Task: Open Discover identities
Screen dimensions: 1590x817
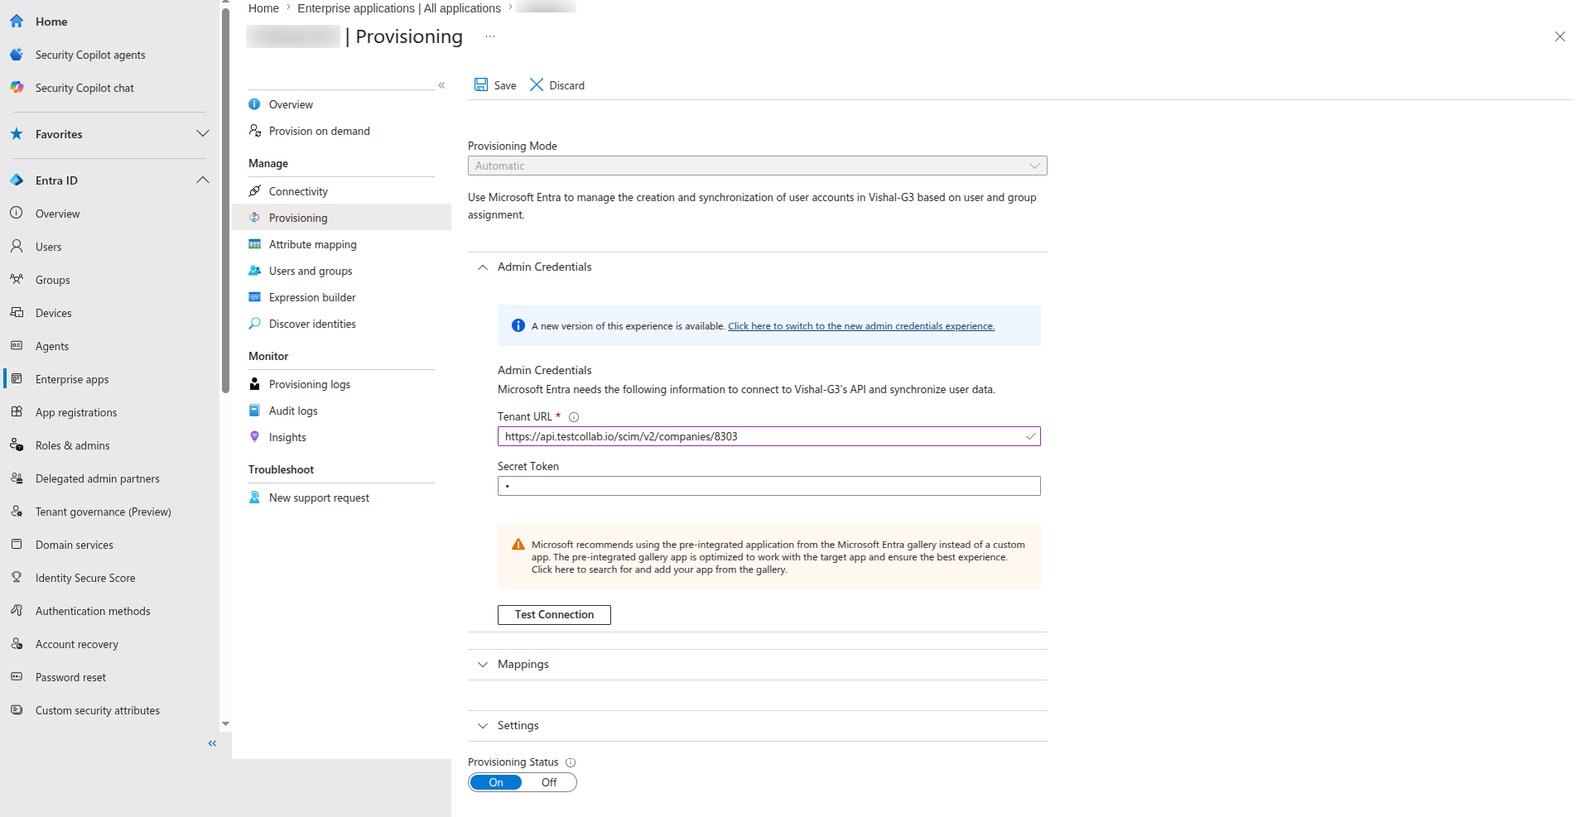Action: 312,324
